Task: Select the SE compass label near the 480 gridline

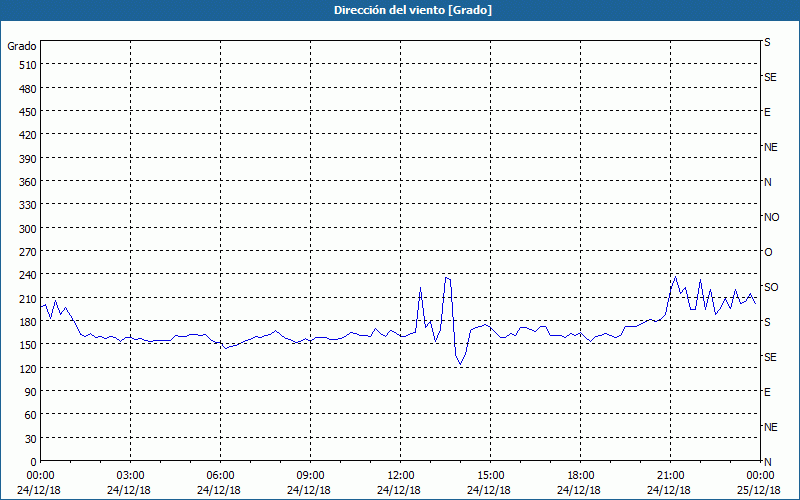Action: tap(770, 77)
